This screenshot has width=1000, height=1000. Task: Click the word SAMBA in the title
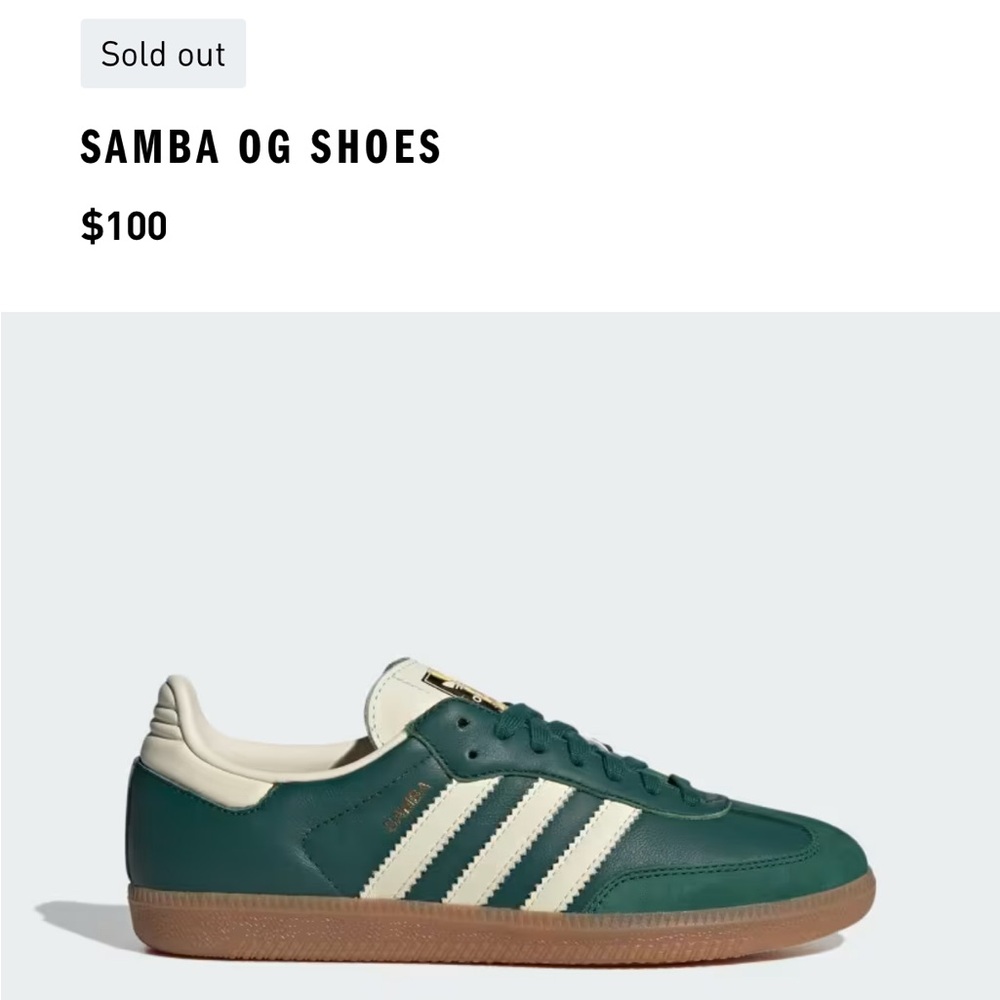click(150, 147)
